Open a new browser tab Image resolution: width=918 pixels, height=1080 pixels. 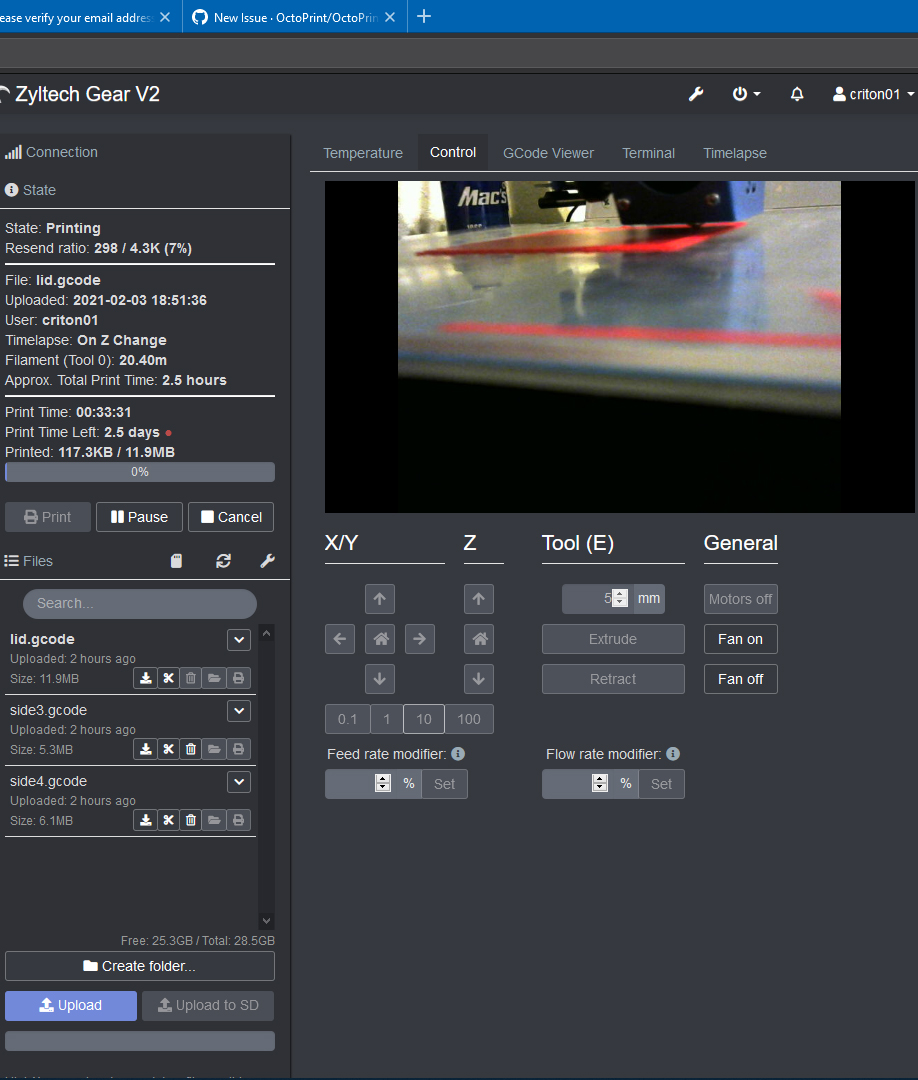pos(424,17)
